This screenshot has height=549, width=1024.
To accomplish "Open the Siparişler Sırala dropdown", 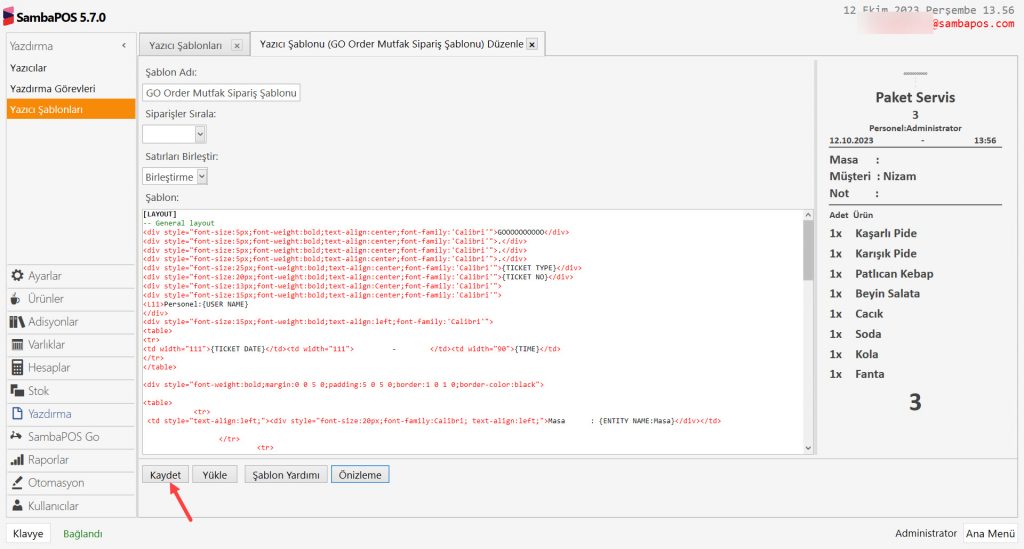I will 200,134.
